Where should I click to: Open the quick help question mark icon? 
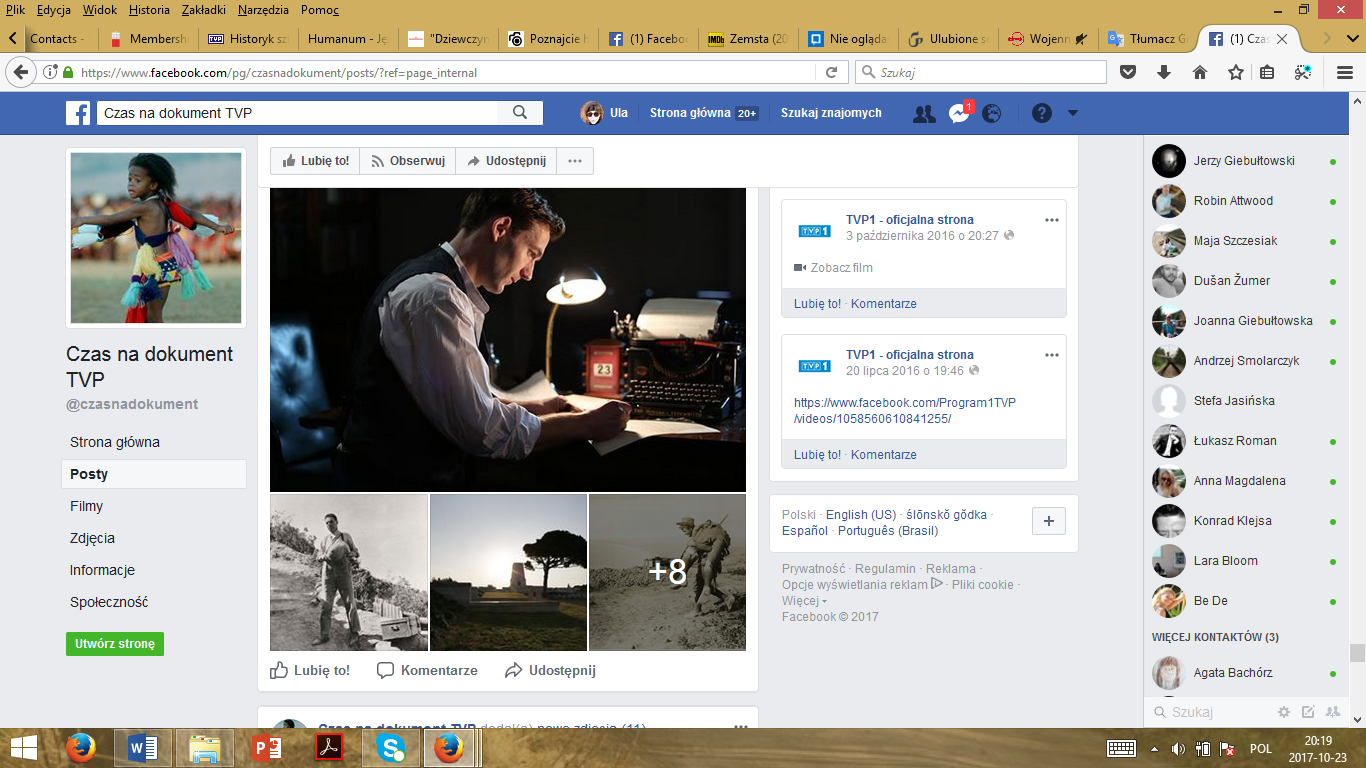click(1042, 113)
